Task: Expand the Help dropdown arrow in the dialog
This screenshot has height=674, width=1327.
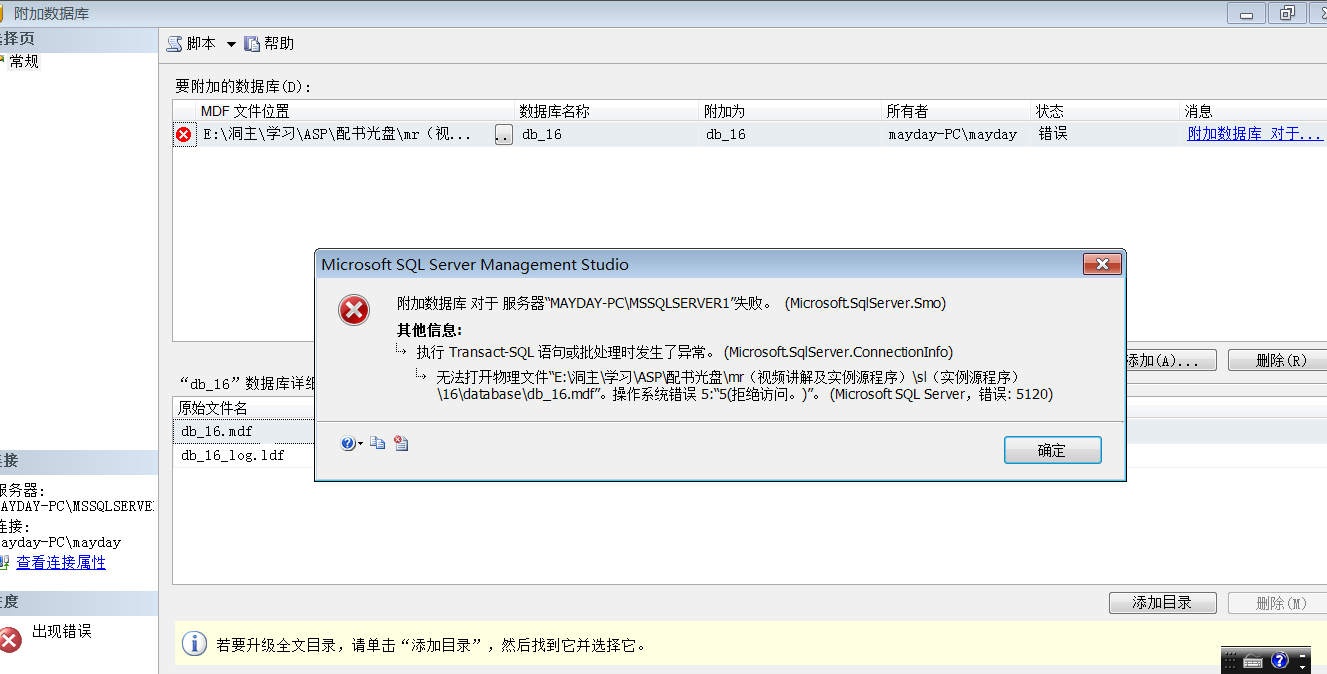Action: 360,445
